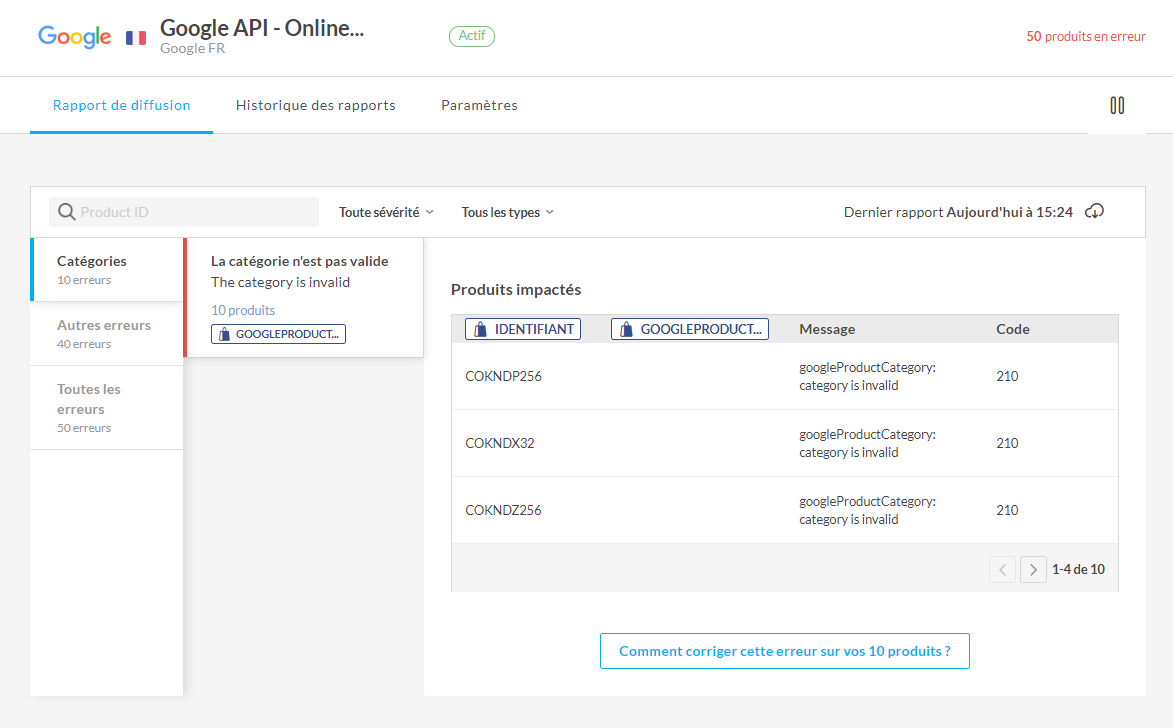
Task: Download the latest report via cloud icon
Action: coord(1095,212)
